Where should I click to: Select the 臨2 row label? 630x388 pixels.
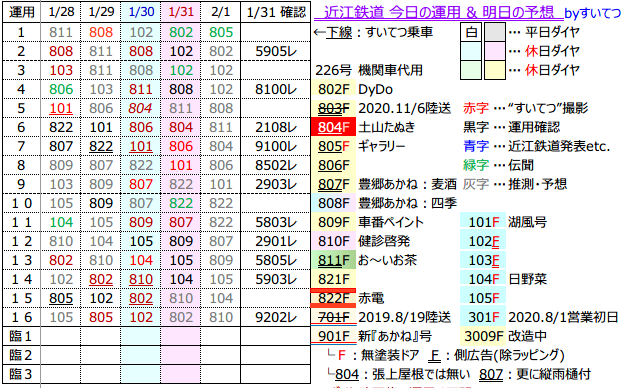[22, 355]
